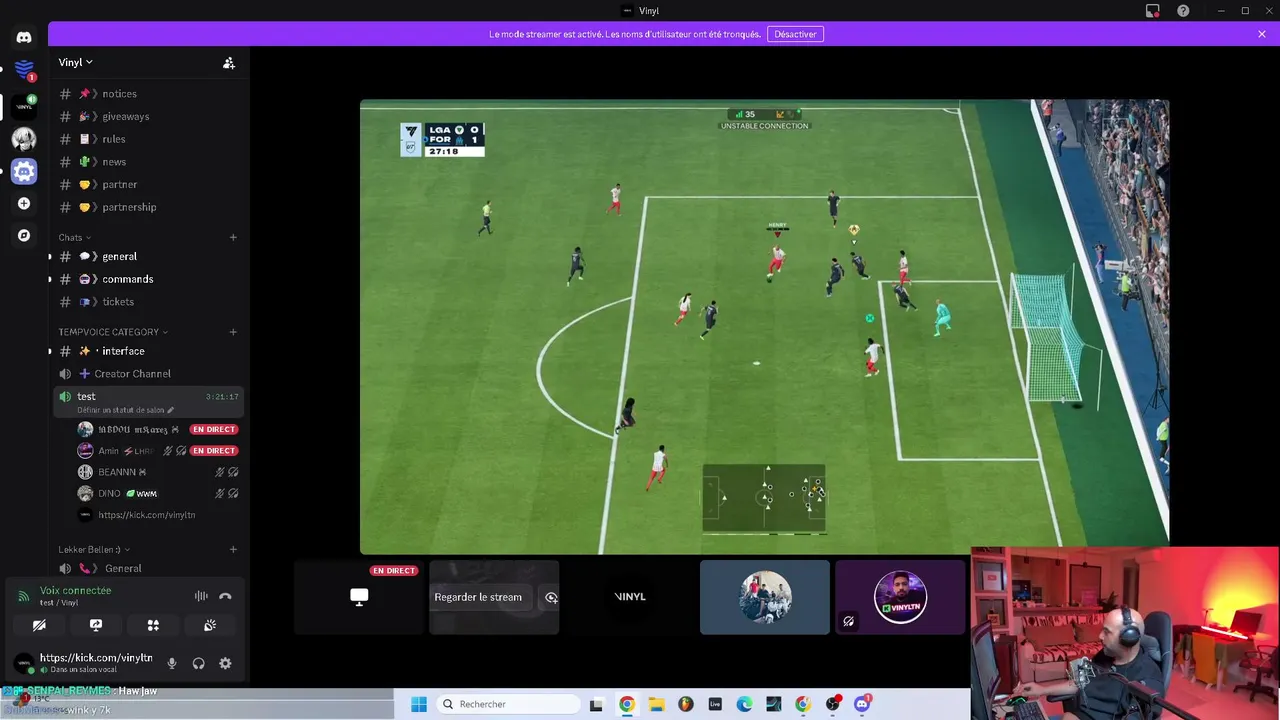This screenshot has width=1280, height=720.
Task: Open the partner channel
Action: pyautogui.click(x=148, y=184)
